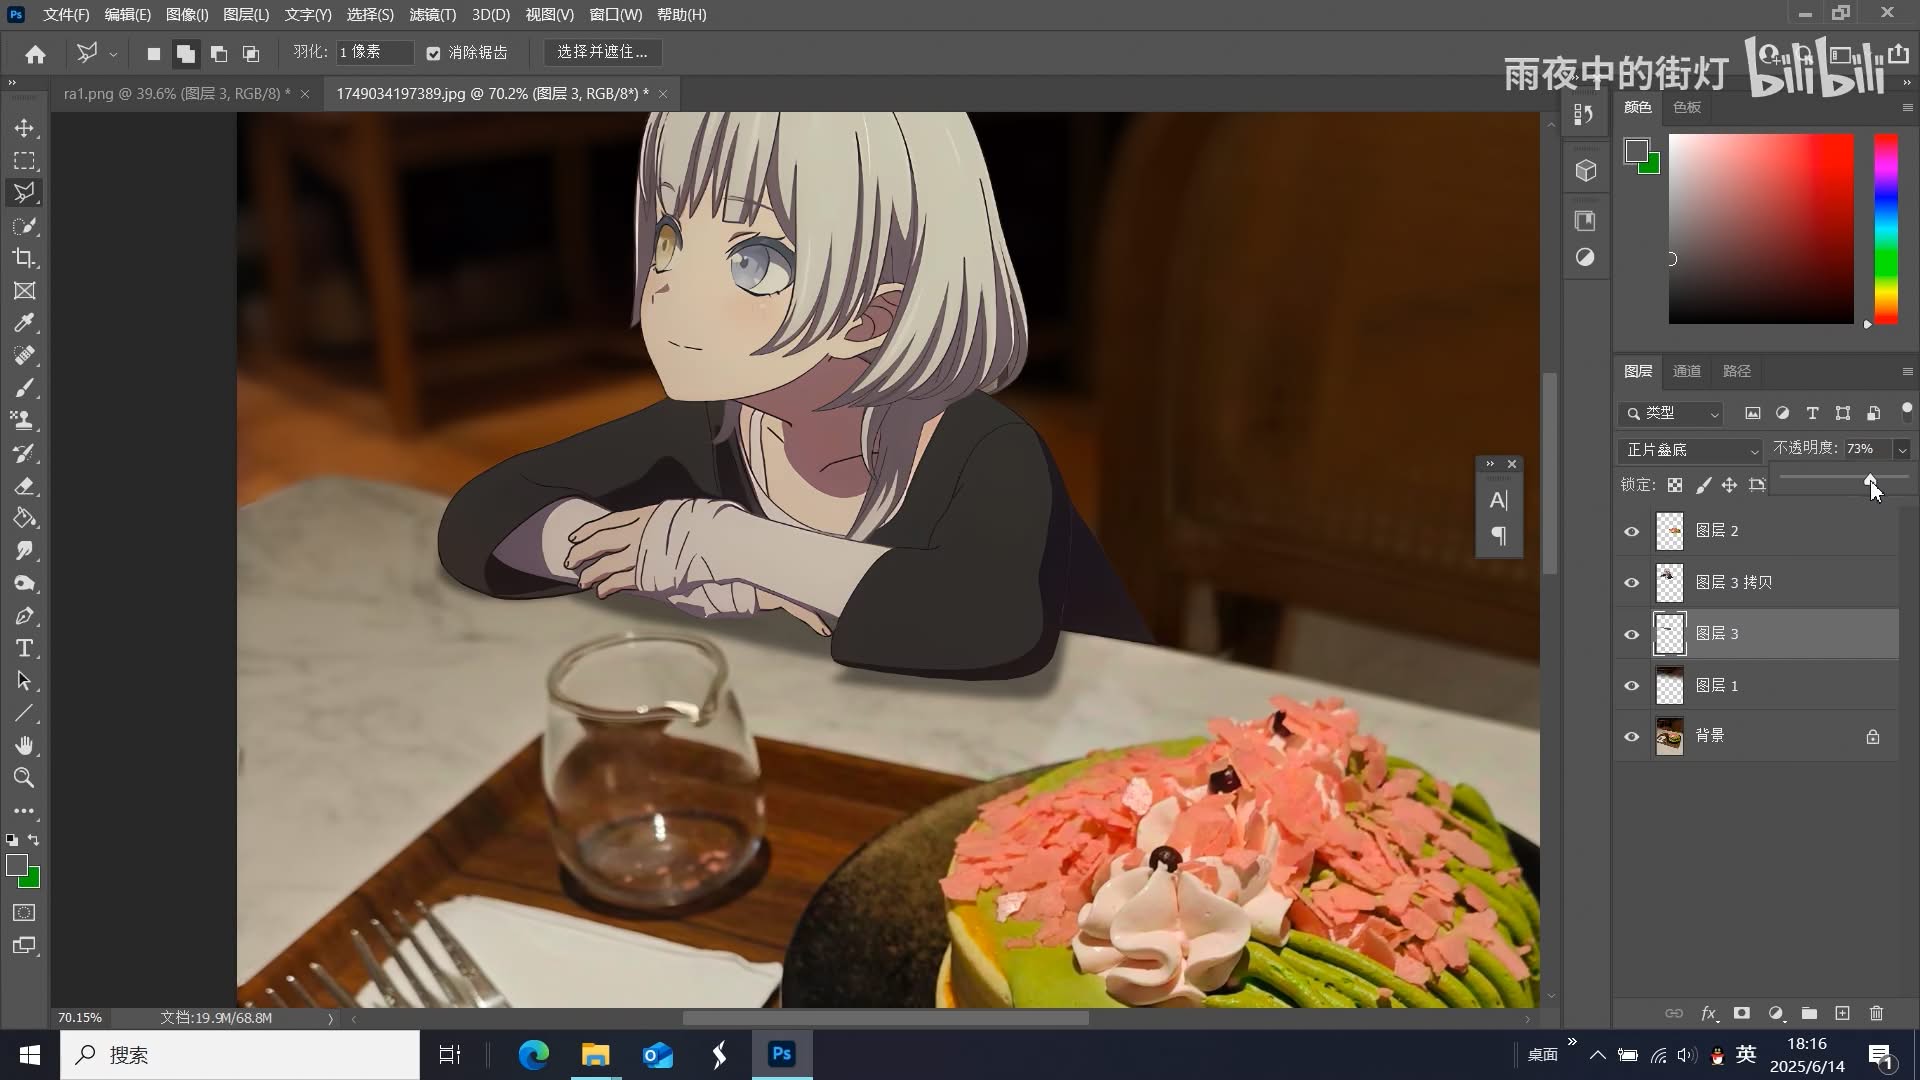1920x1080 pixels.
Task: Expand status bar document info arrow
Action: (x=330, y=1018)
